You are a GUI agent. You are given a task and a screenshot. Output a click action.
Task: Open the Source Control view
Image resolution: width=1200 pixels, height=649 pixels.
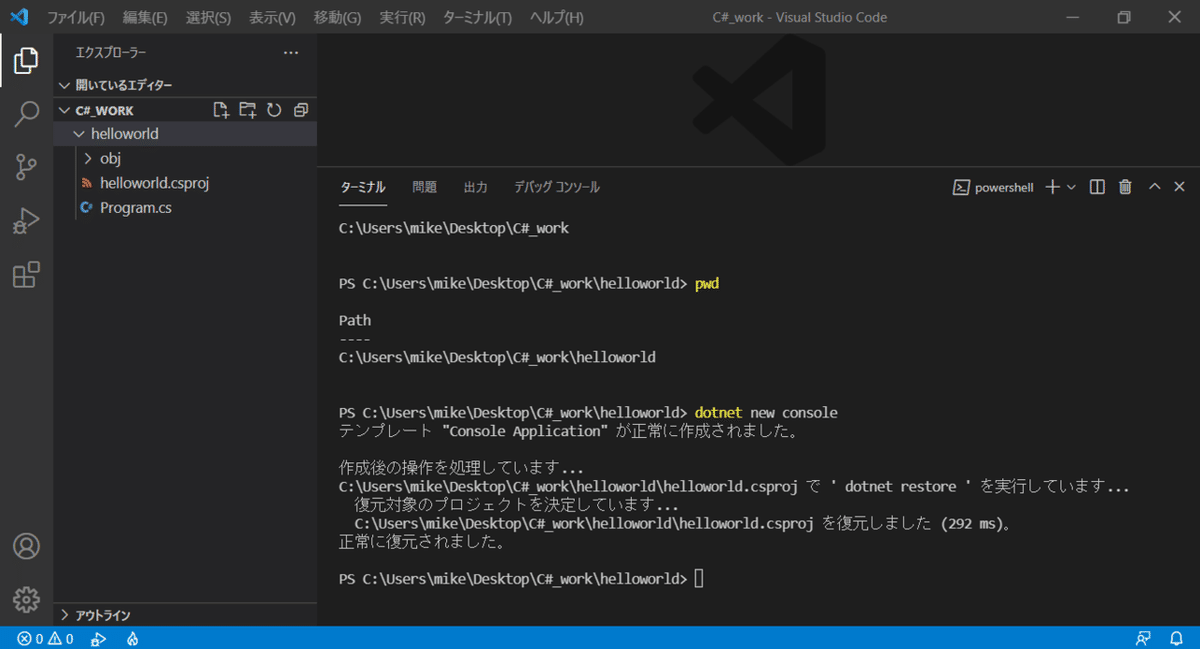pos(26,167)
